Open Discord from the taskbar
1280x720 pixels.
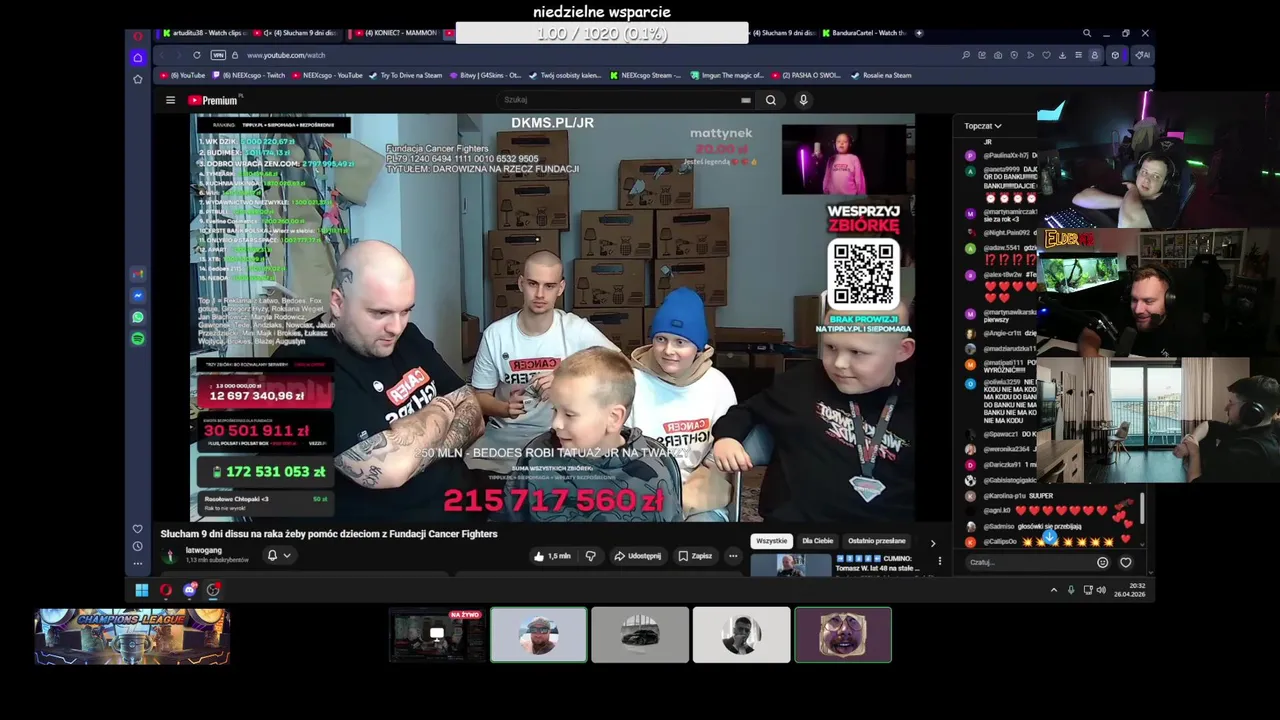pos(189,590)
